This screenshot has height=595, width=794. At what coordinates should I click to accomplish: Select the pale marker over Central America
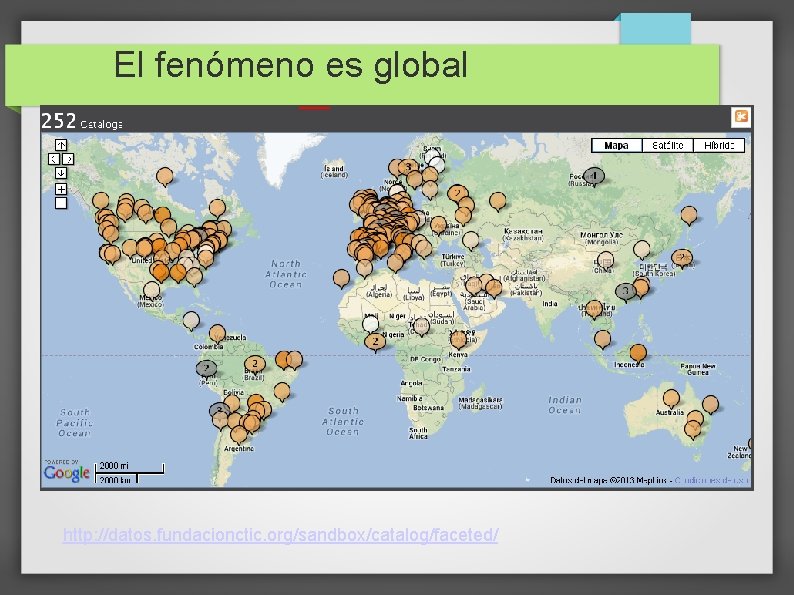coord(191,320)
